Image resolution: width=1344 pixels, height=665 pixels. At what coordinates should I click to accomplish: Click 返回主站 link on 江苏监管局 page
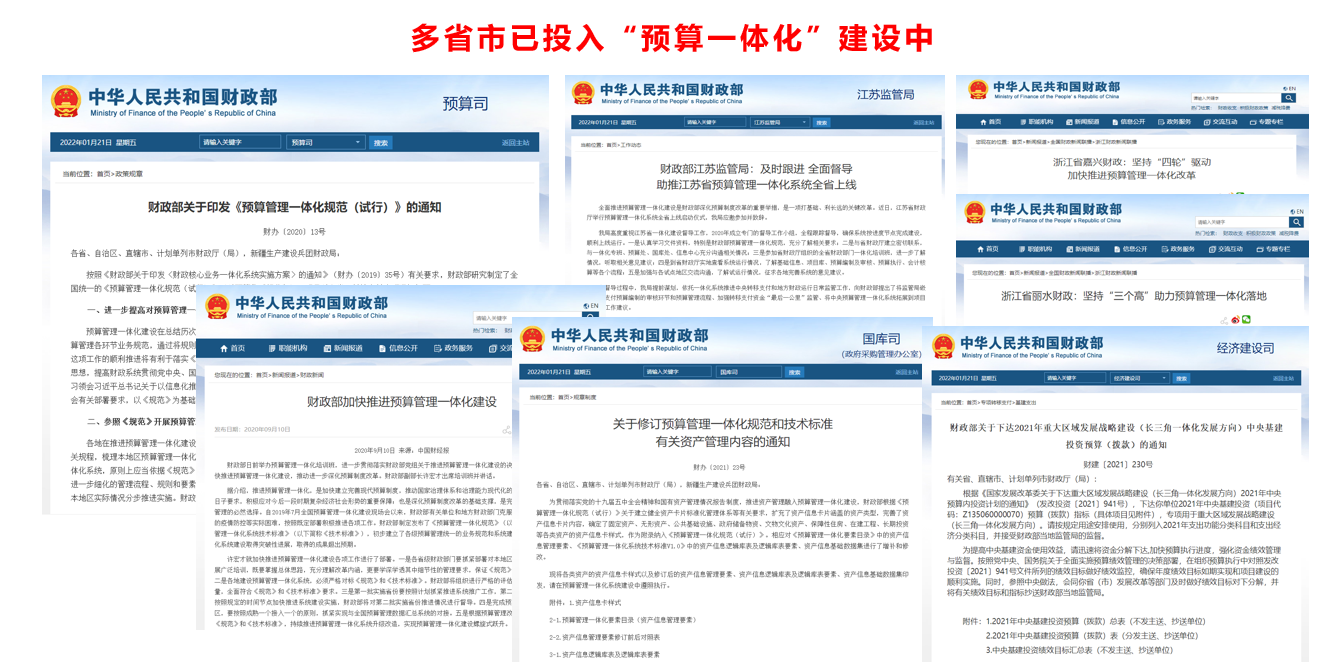click(926, 123)
